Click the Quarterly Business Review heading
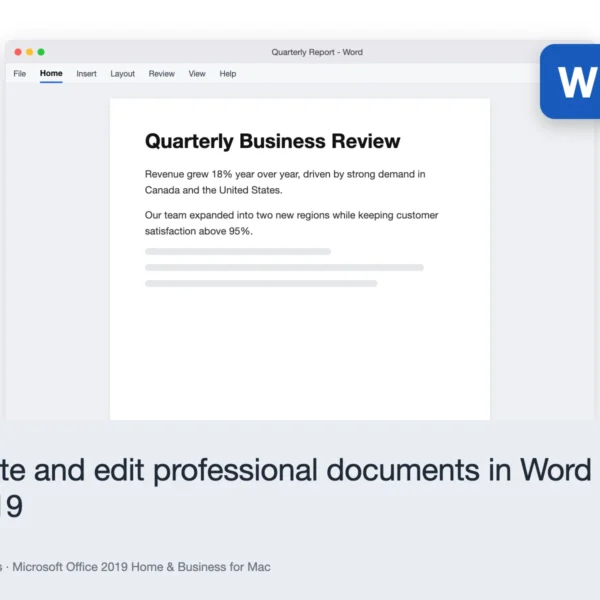The image size is (600, 600). [272, 141]
